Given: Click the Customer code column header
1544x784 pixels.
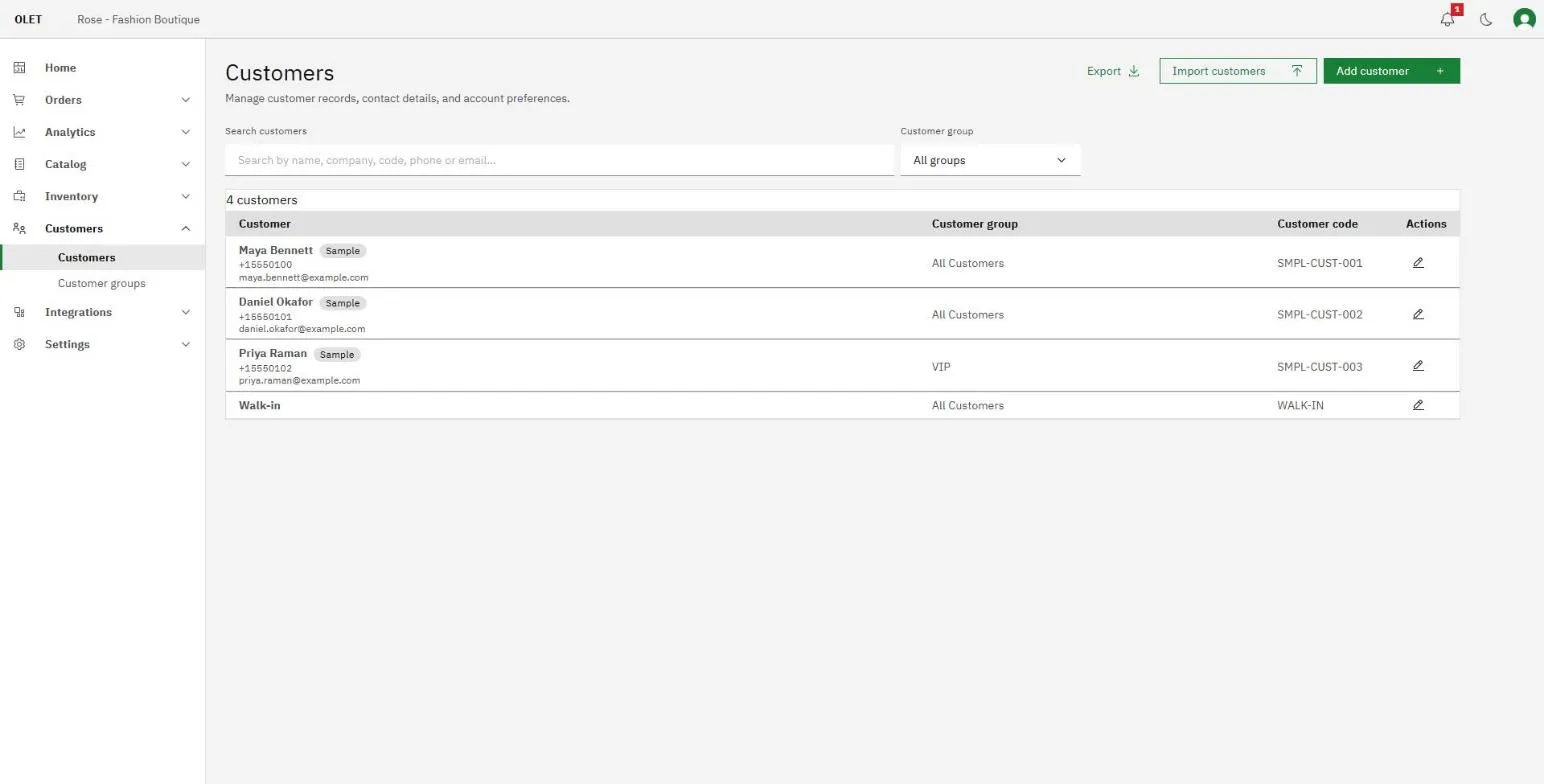Looking at the screenshot, I should (x=1317, y=224).
